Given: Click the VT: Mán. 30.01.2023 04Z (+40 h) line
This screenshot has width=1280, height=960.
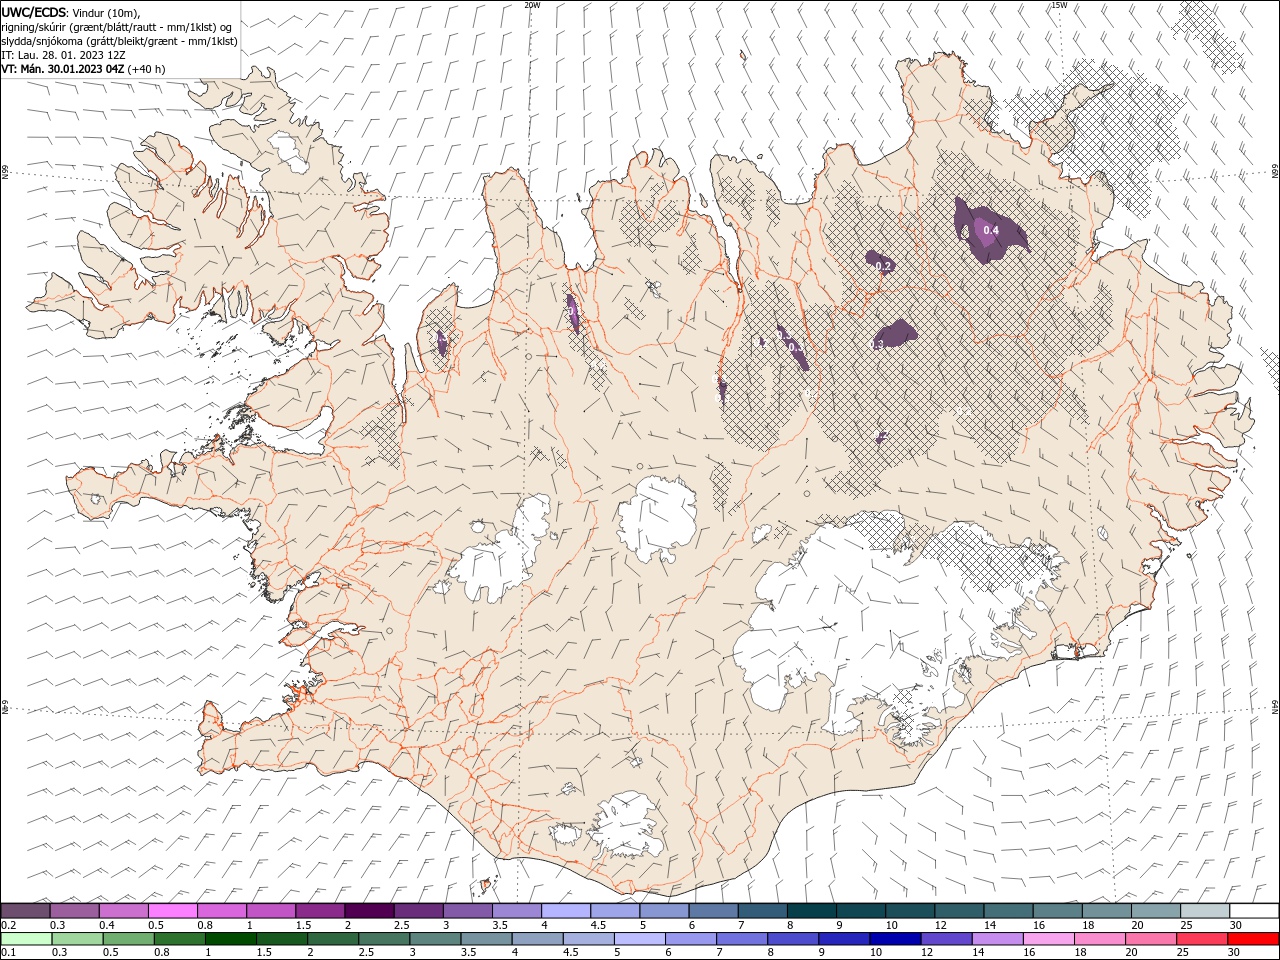Looking at the screenshot, I should coord(83,69).
